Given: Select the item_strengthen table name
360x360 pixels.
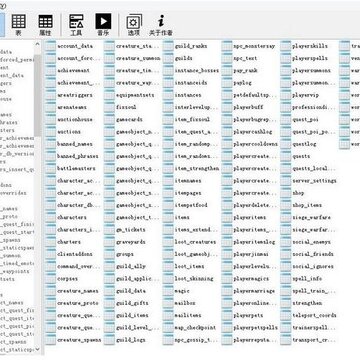Looking at the screenshot, I should pos(197,168).
